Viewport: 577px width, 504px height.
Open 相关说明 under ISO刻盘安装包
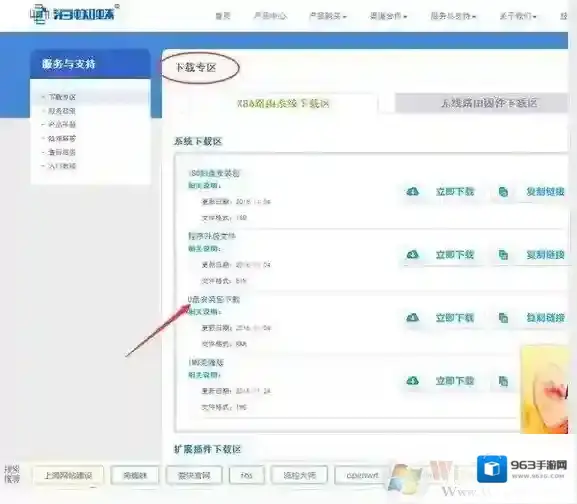pyautogui.click(x=204, y=185)
